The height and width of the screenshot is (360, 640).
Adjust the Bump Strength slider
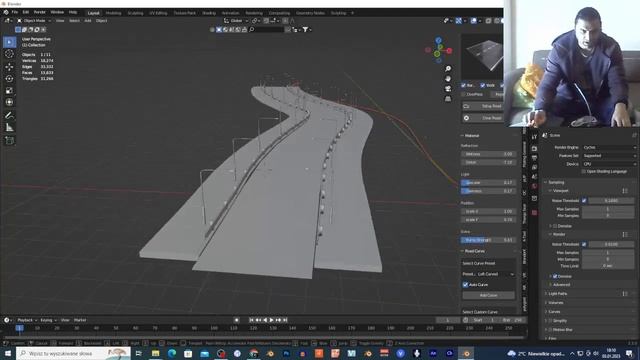pyautogui.click(x=488, y=240)
